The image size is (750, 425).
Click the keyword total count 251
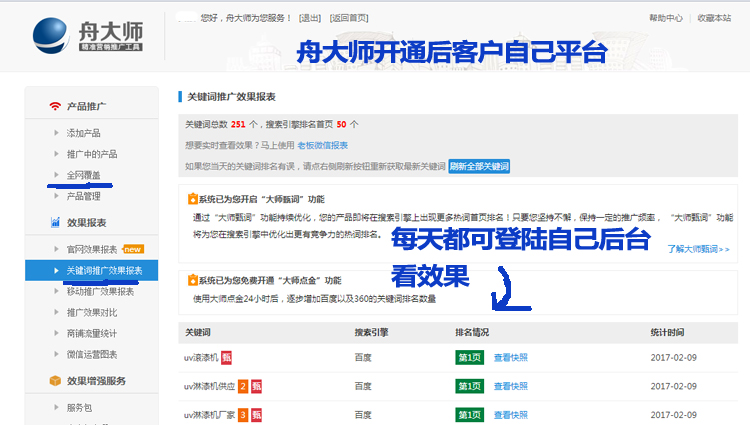point(238,124)
